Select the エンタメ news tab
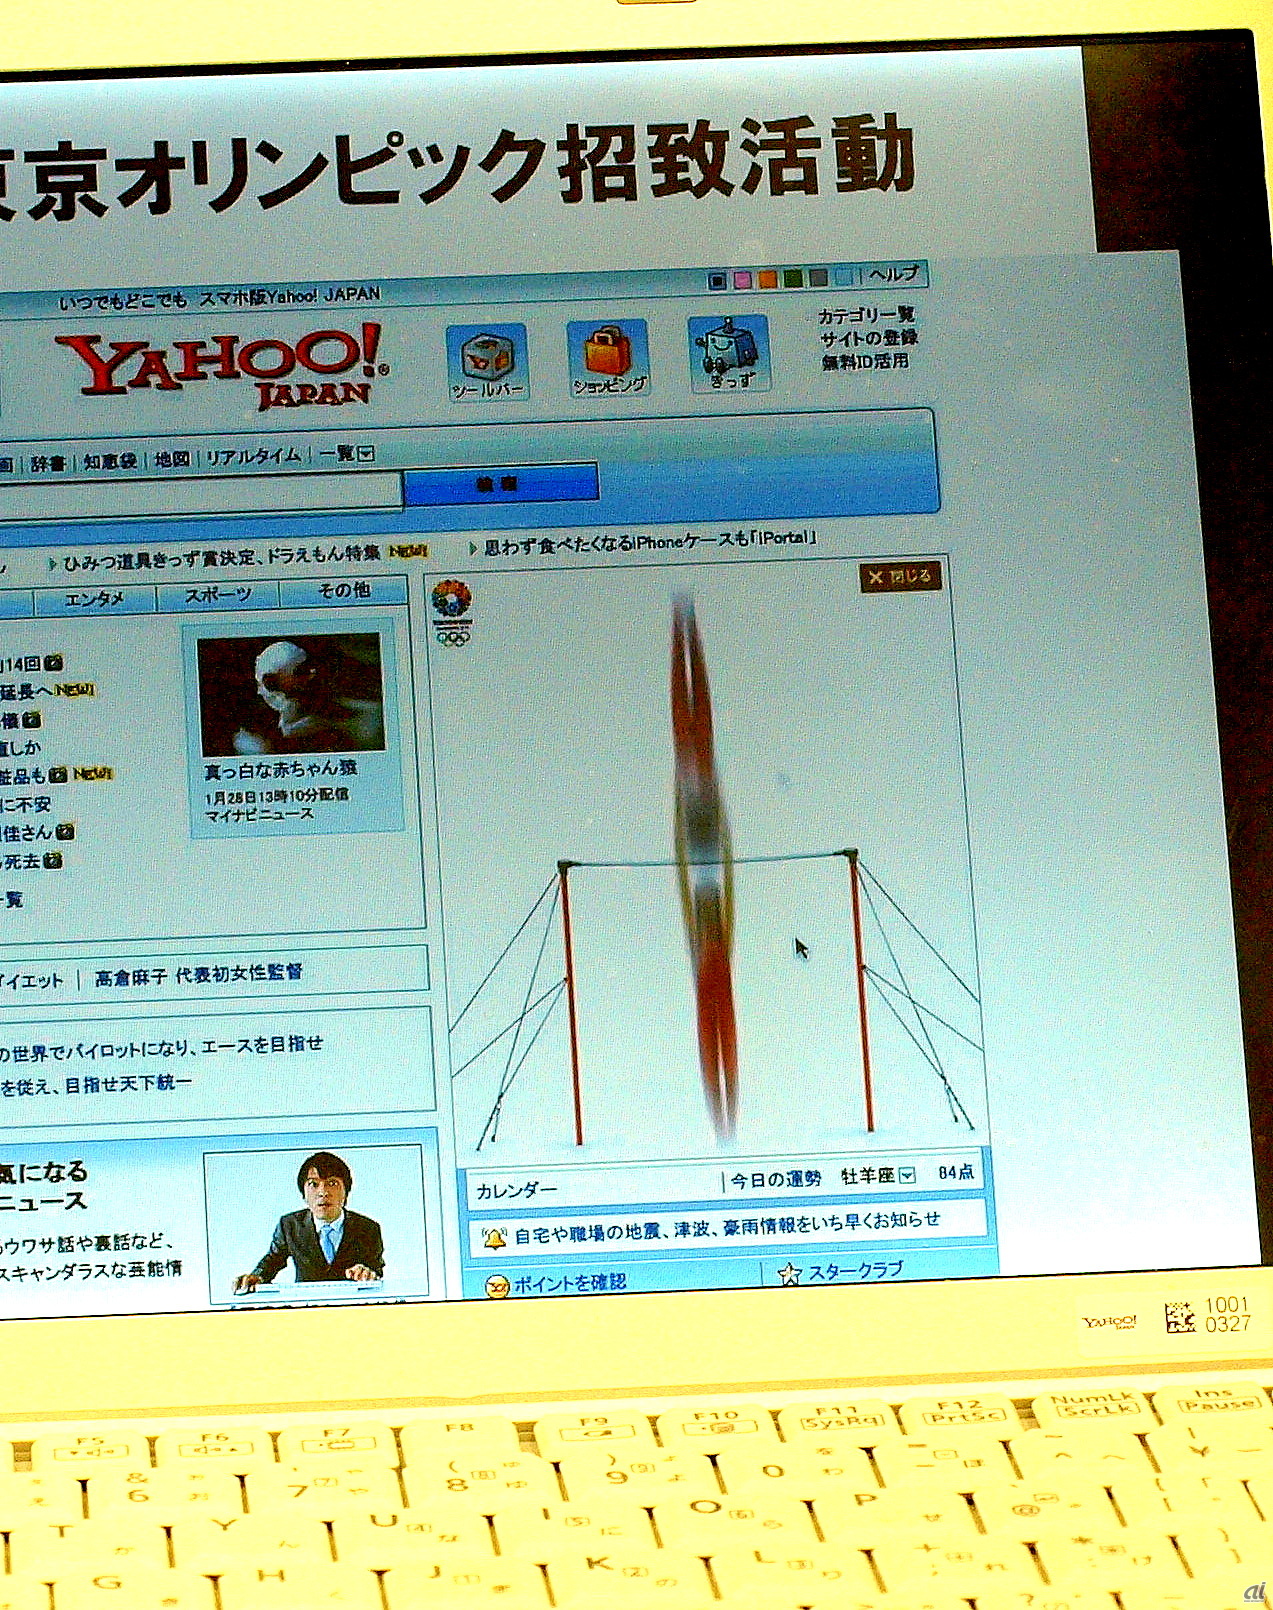The height and width of the screenshot is (1610, 1273). tap(95, 599)
